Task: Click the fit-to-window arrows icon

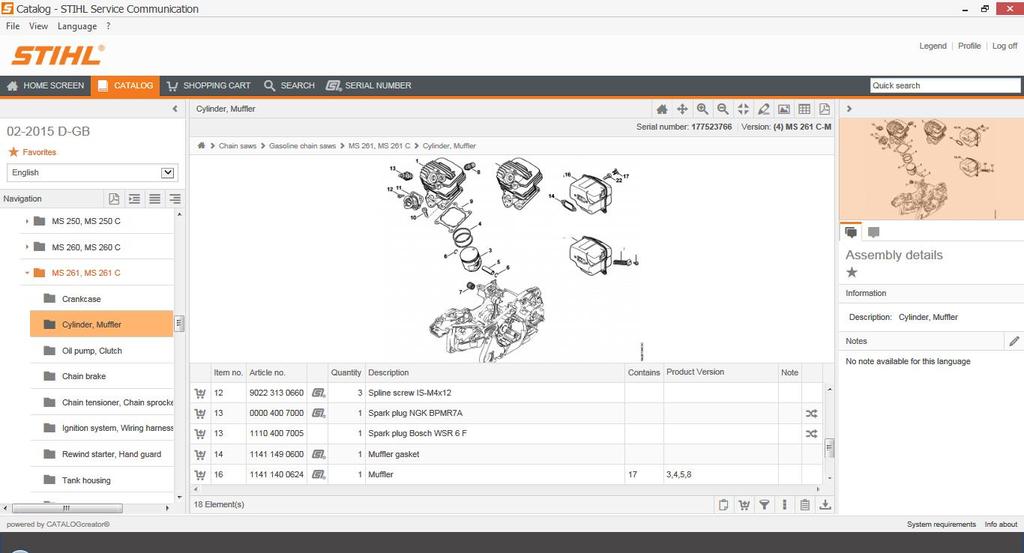Action: 743,109
